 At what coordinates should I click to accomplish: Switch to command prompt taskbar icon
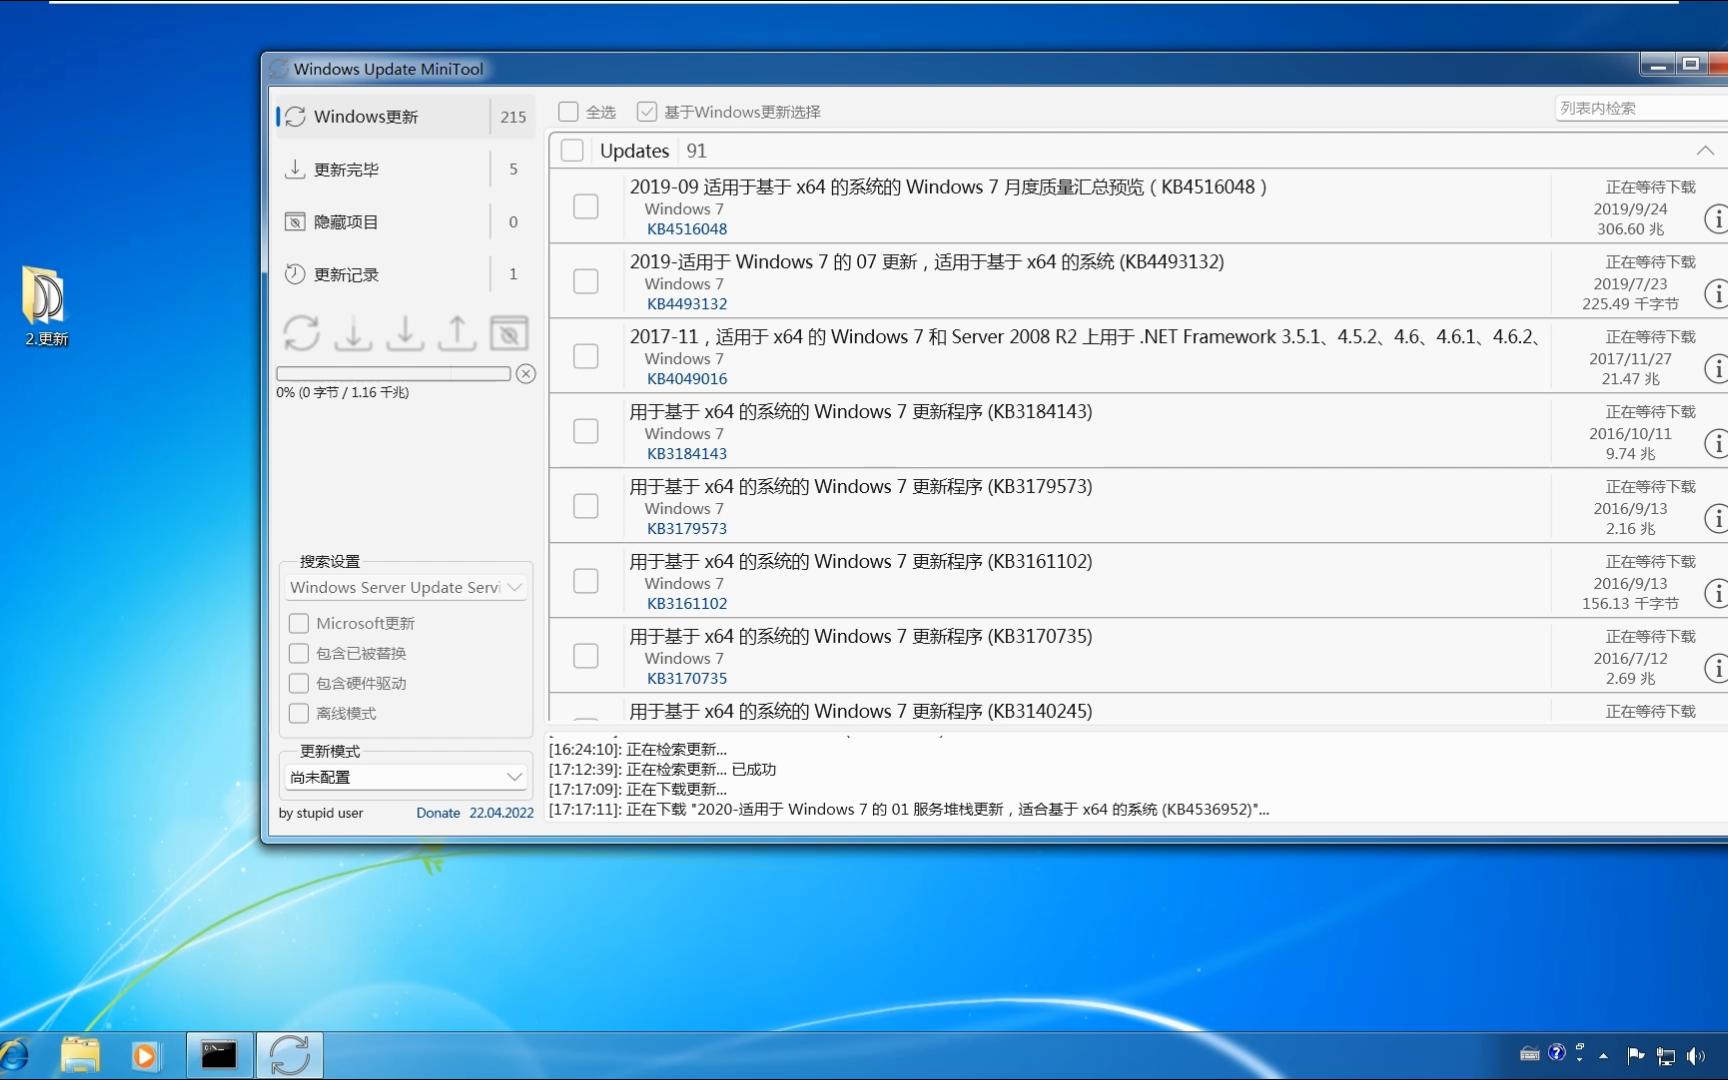[x=218, y=1055]
